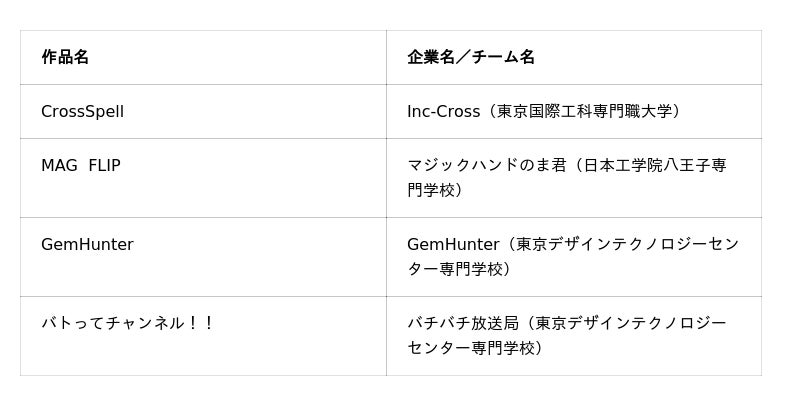
Task: Click 門学校 on MAG FLIP row's second line
Action: [x=431, y=189]
